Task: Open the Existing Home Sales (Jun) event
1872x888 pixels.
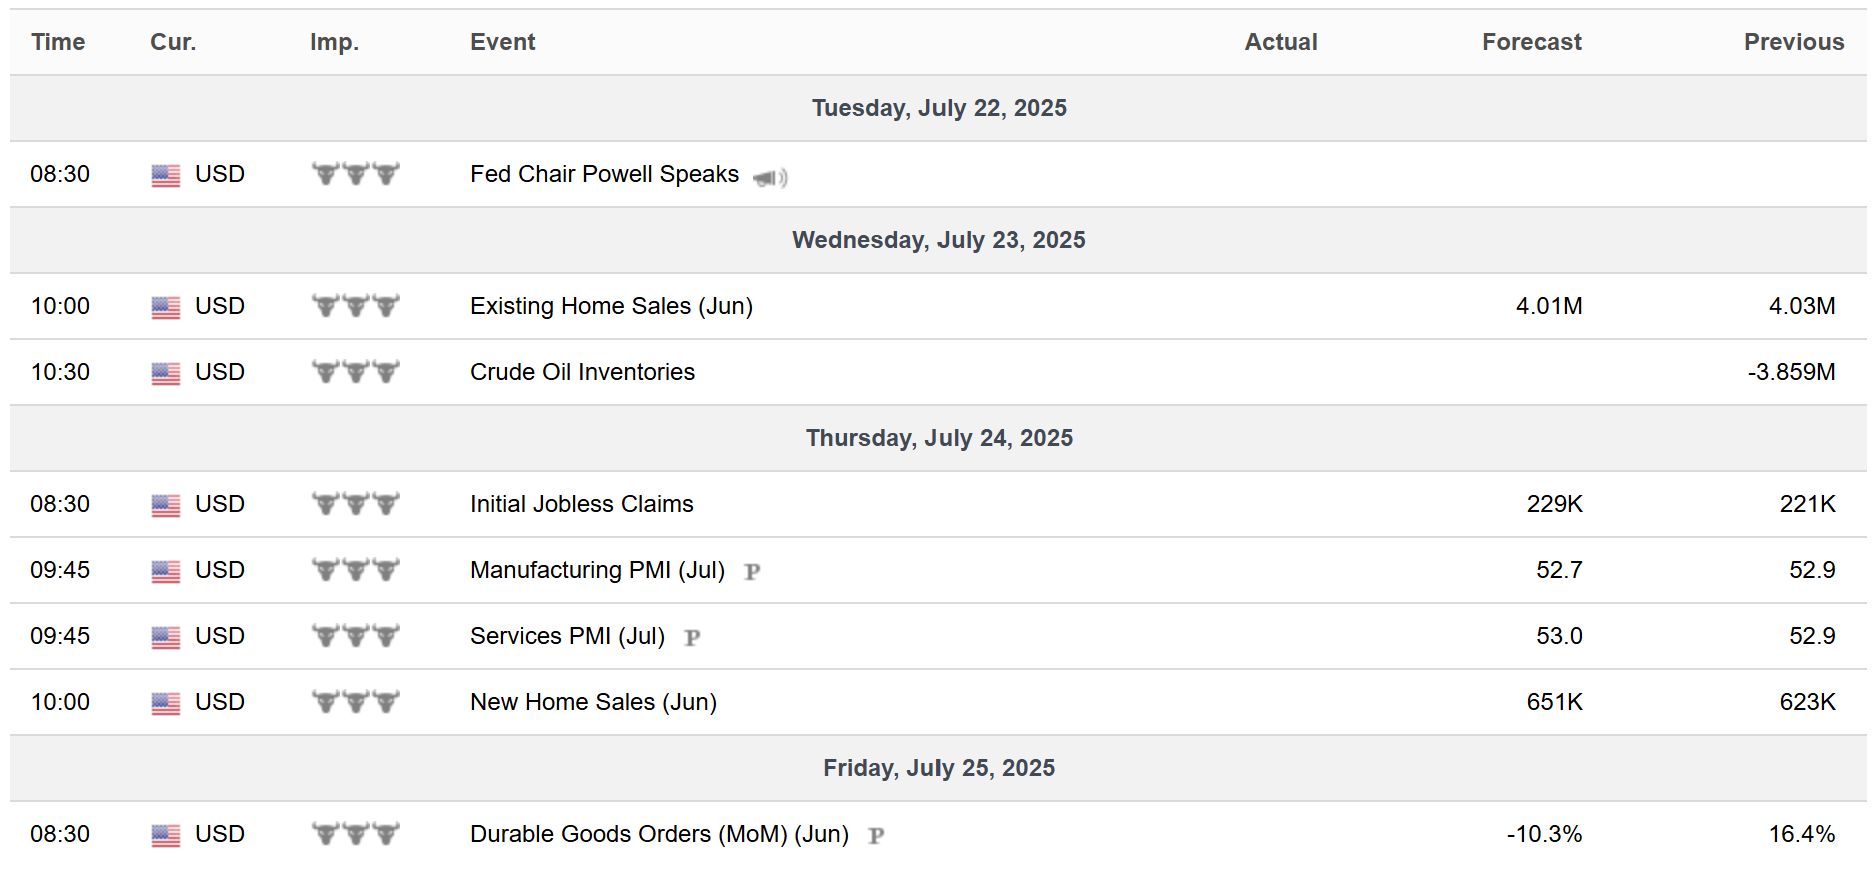Action: coord(611,306)
